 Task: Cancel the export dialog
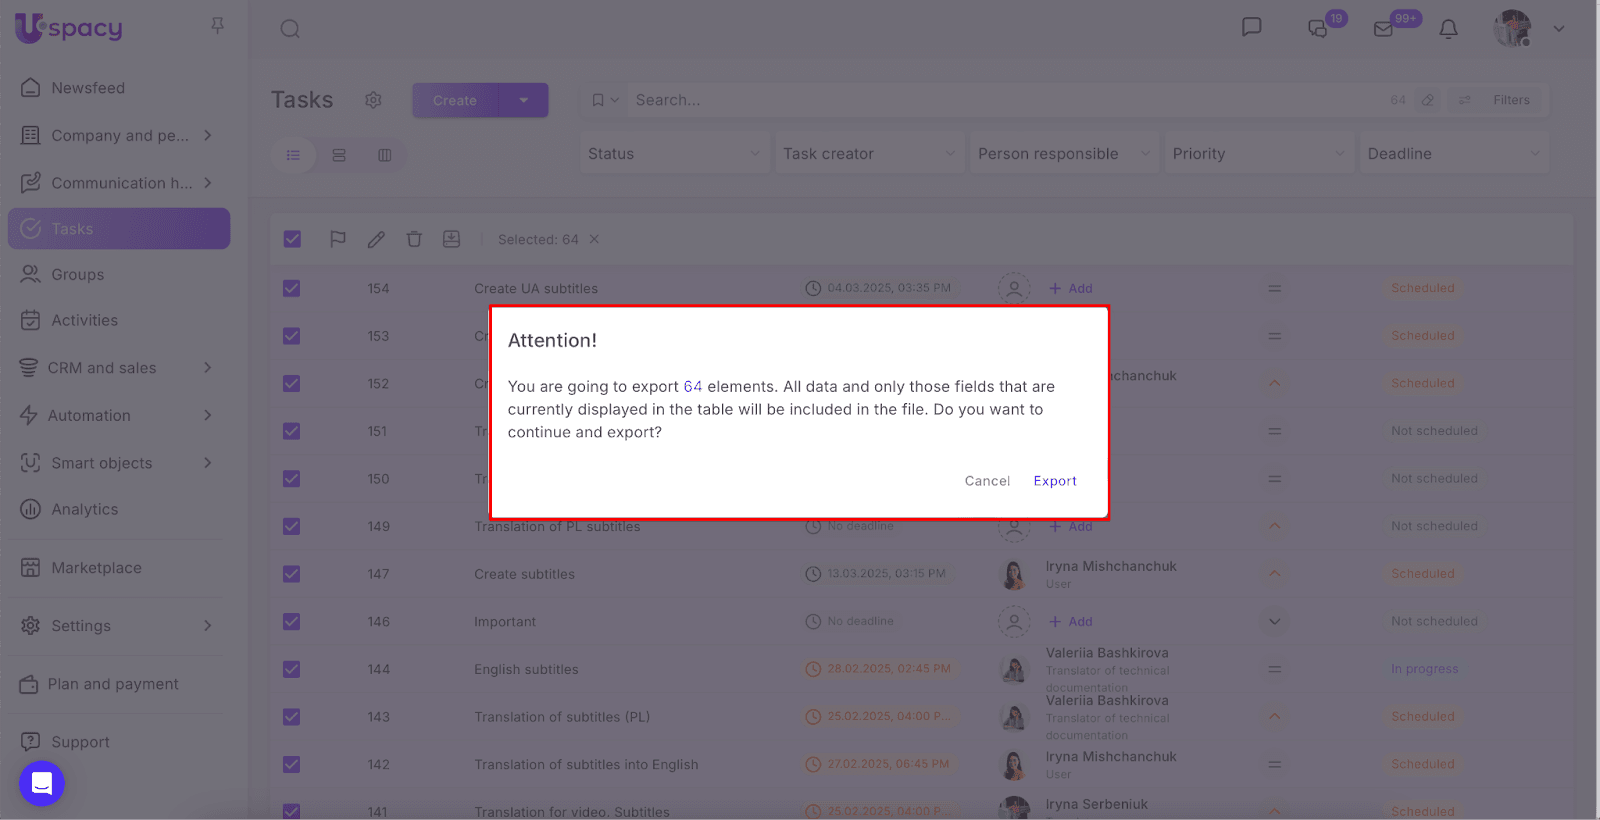[987, 481]
